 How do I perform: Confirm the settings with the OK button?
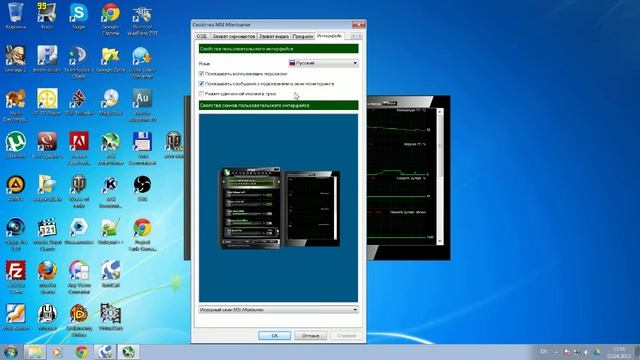[x=275, y=336]
